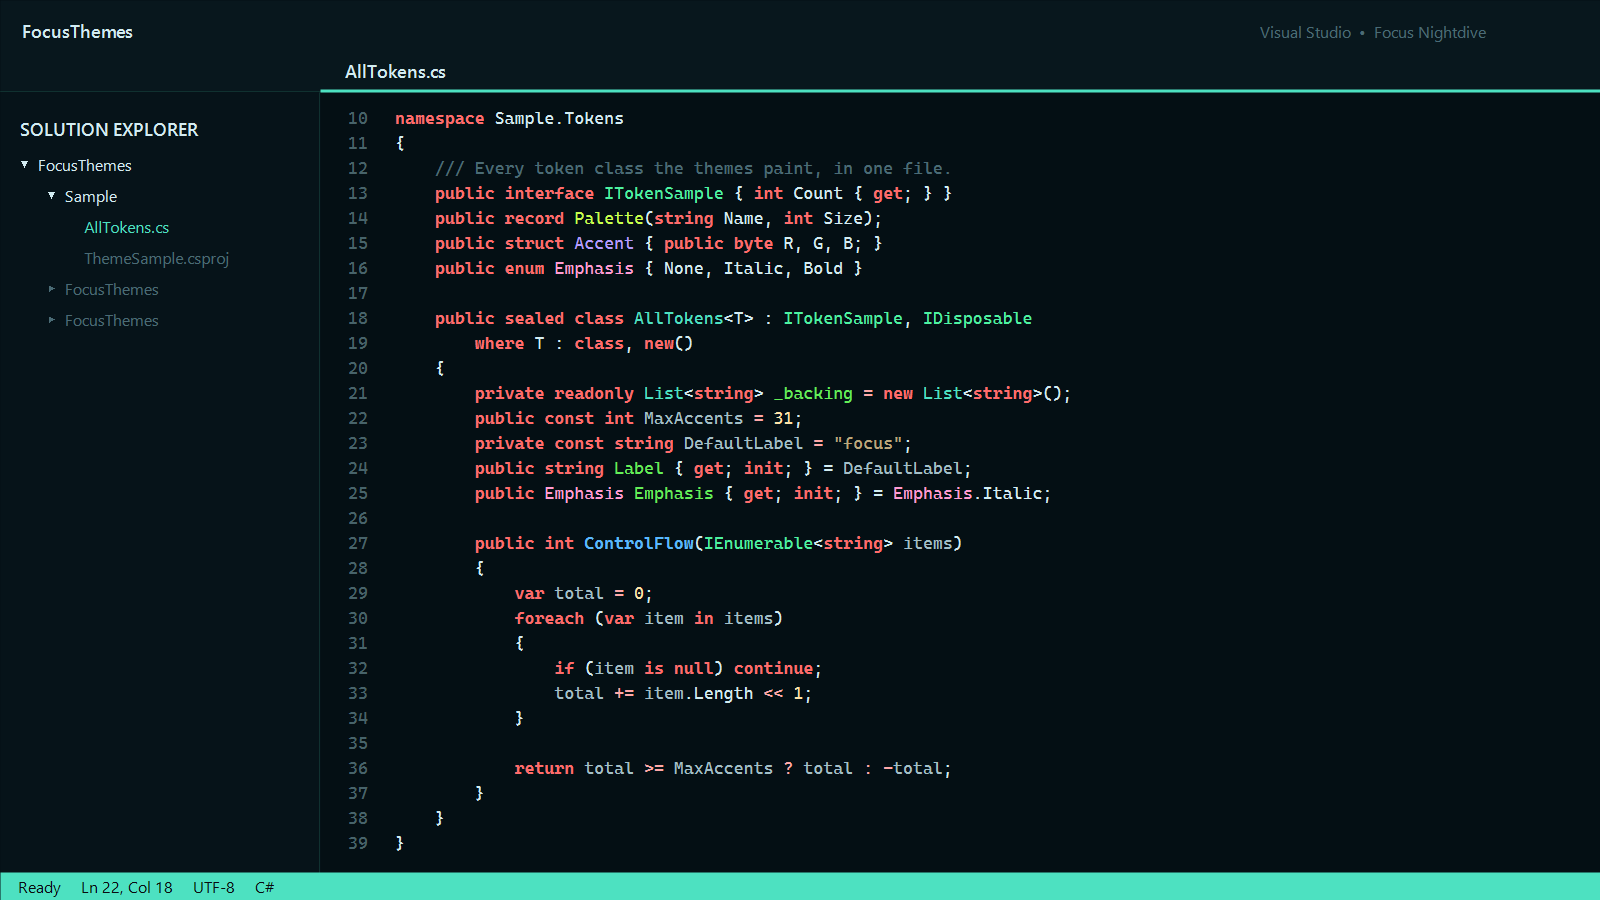Image resolution: width=1600 pixels, height=900 pixels.
Task: Collapse the top-level FocusThemes solution node
Action: [x=25, y=165]
